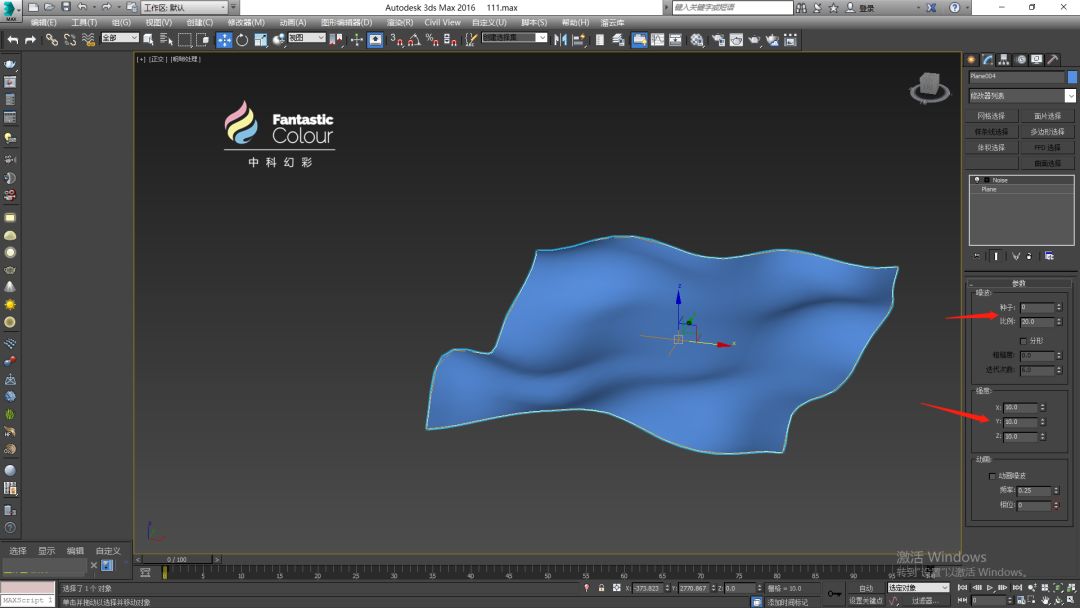Click the Plane004 object color swatch
Screen dimensions: 1080x608
point(1072,77)
